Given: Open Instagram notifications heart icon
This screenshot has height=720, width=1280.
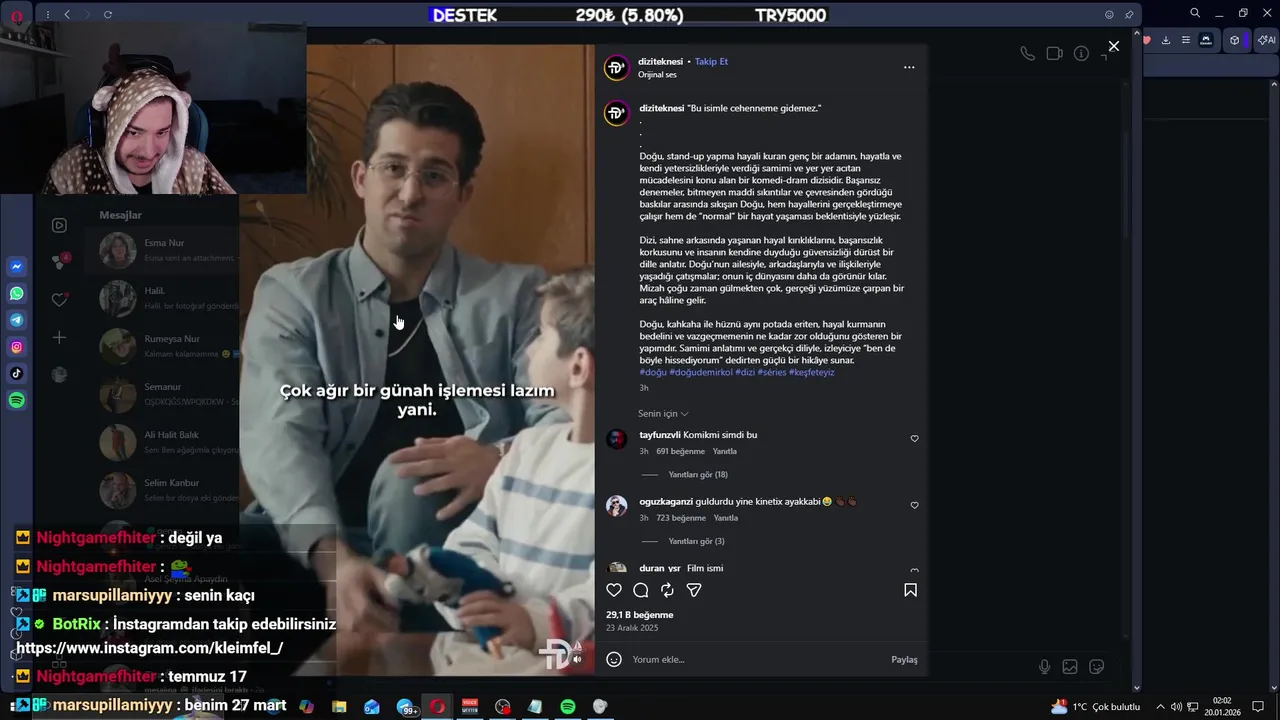Looking at the screenshot, I should tap(60, 299).
